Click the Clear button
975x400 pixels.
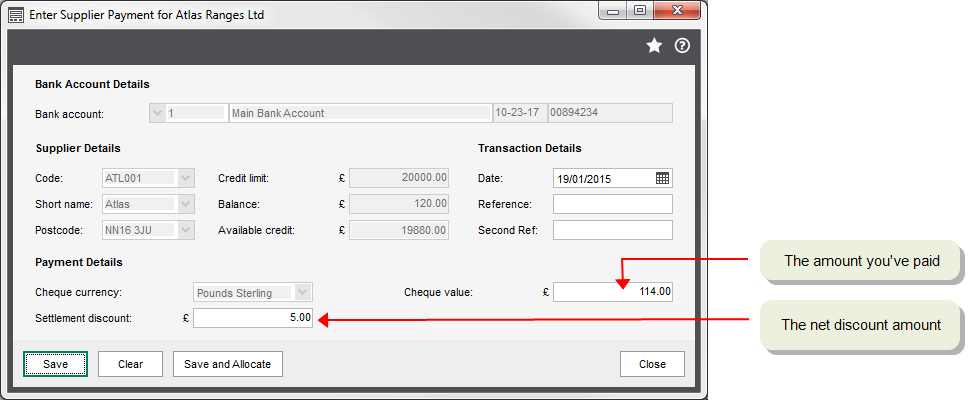click(x=130, y=364)
